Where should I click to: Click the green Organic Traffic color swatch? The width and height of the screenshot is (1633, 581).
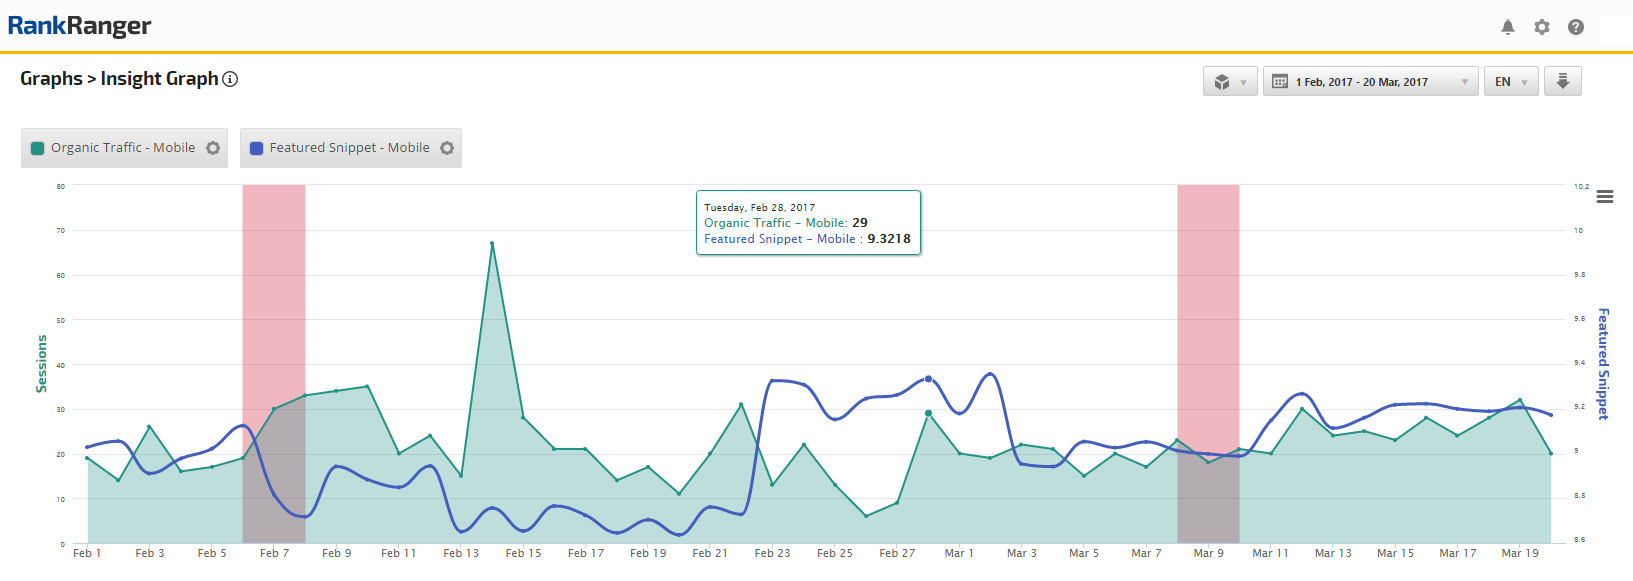pyautogui.click(x=38, y=148)
